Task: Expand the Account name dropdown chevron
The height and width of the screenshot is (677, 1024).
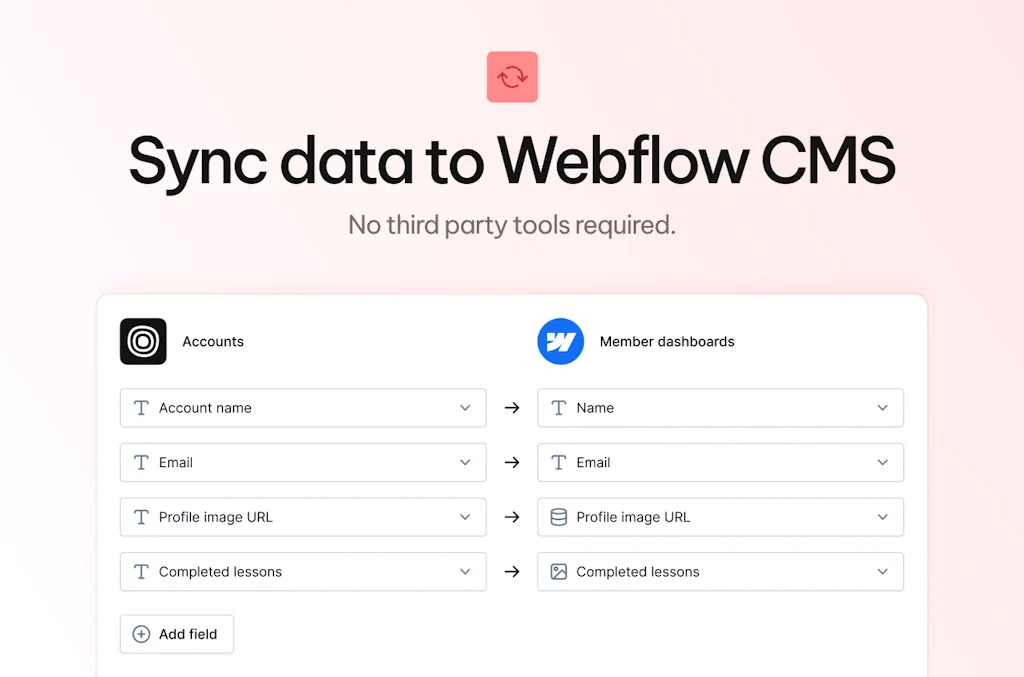Action: pos(465,408)
